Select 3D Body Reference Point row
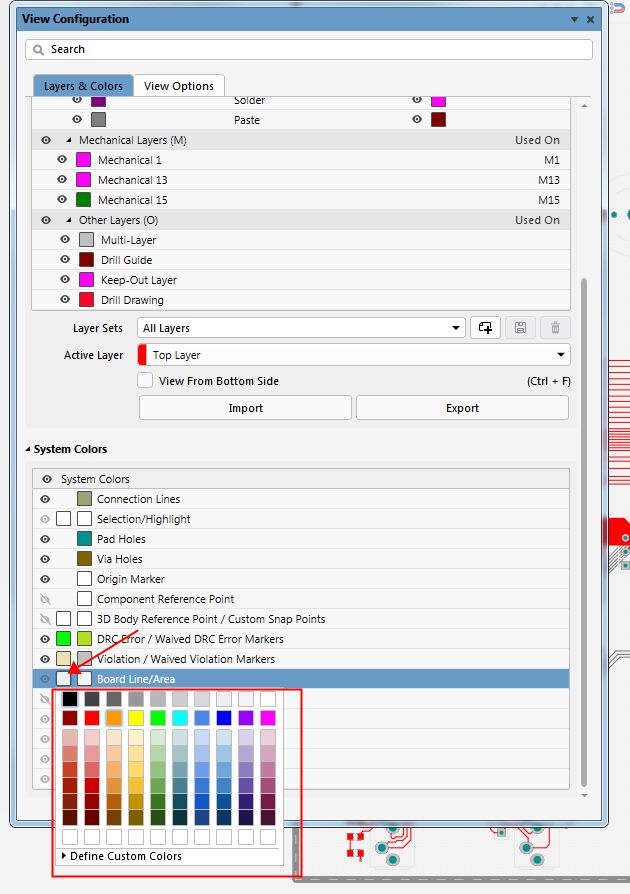The height and width of the screenshot is (894, 630). (x=301, y=619)
